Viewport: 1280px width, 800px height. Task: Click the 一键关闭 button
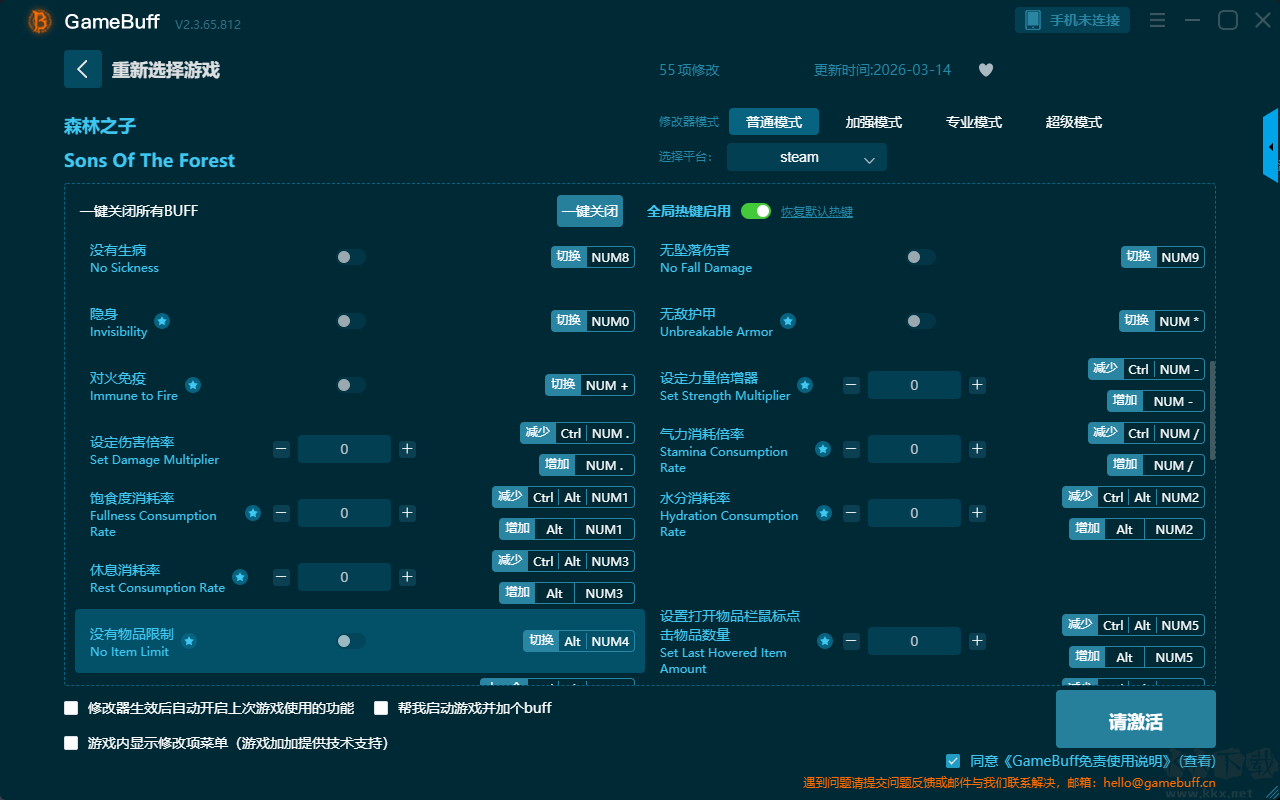click(590, 211)
